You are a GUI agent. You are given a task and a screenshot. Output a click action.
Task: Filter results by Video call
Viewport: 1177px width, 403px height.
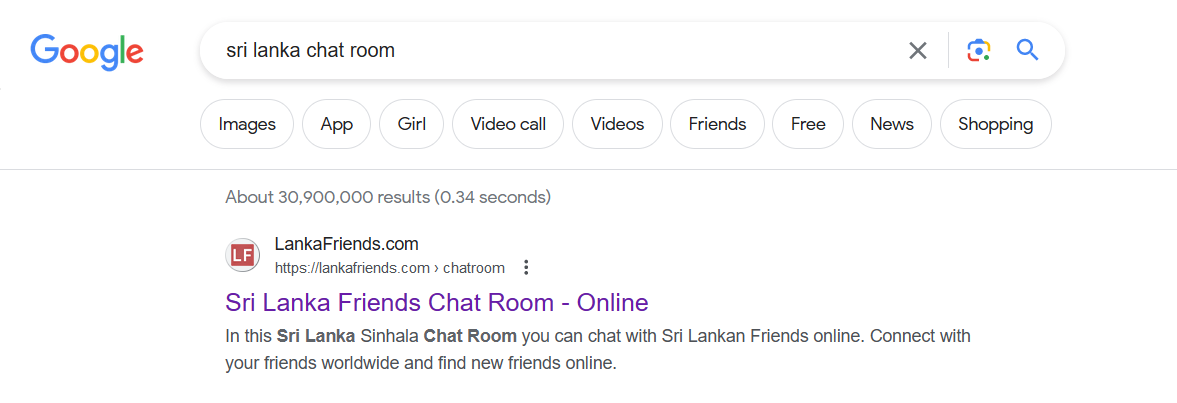click(x=508, y=124)
